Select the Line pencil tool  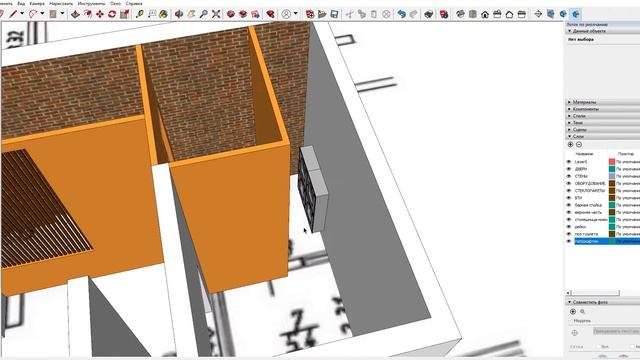coord(13,14)
